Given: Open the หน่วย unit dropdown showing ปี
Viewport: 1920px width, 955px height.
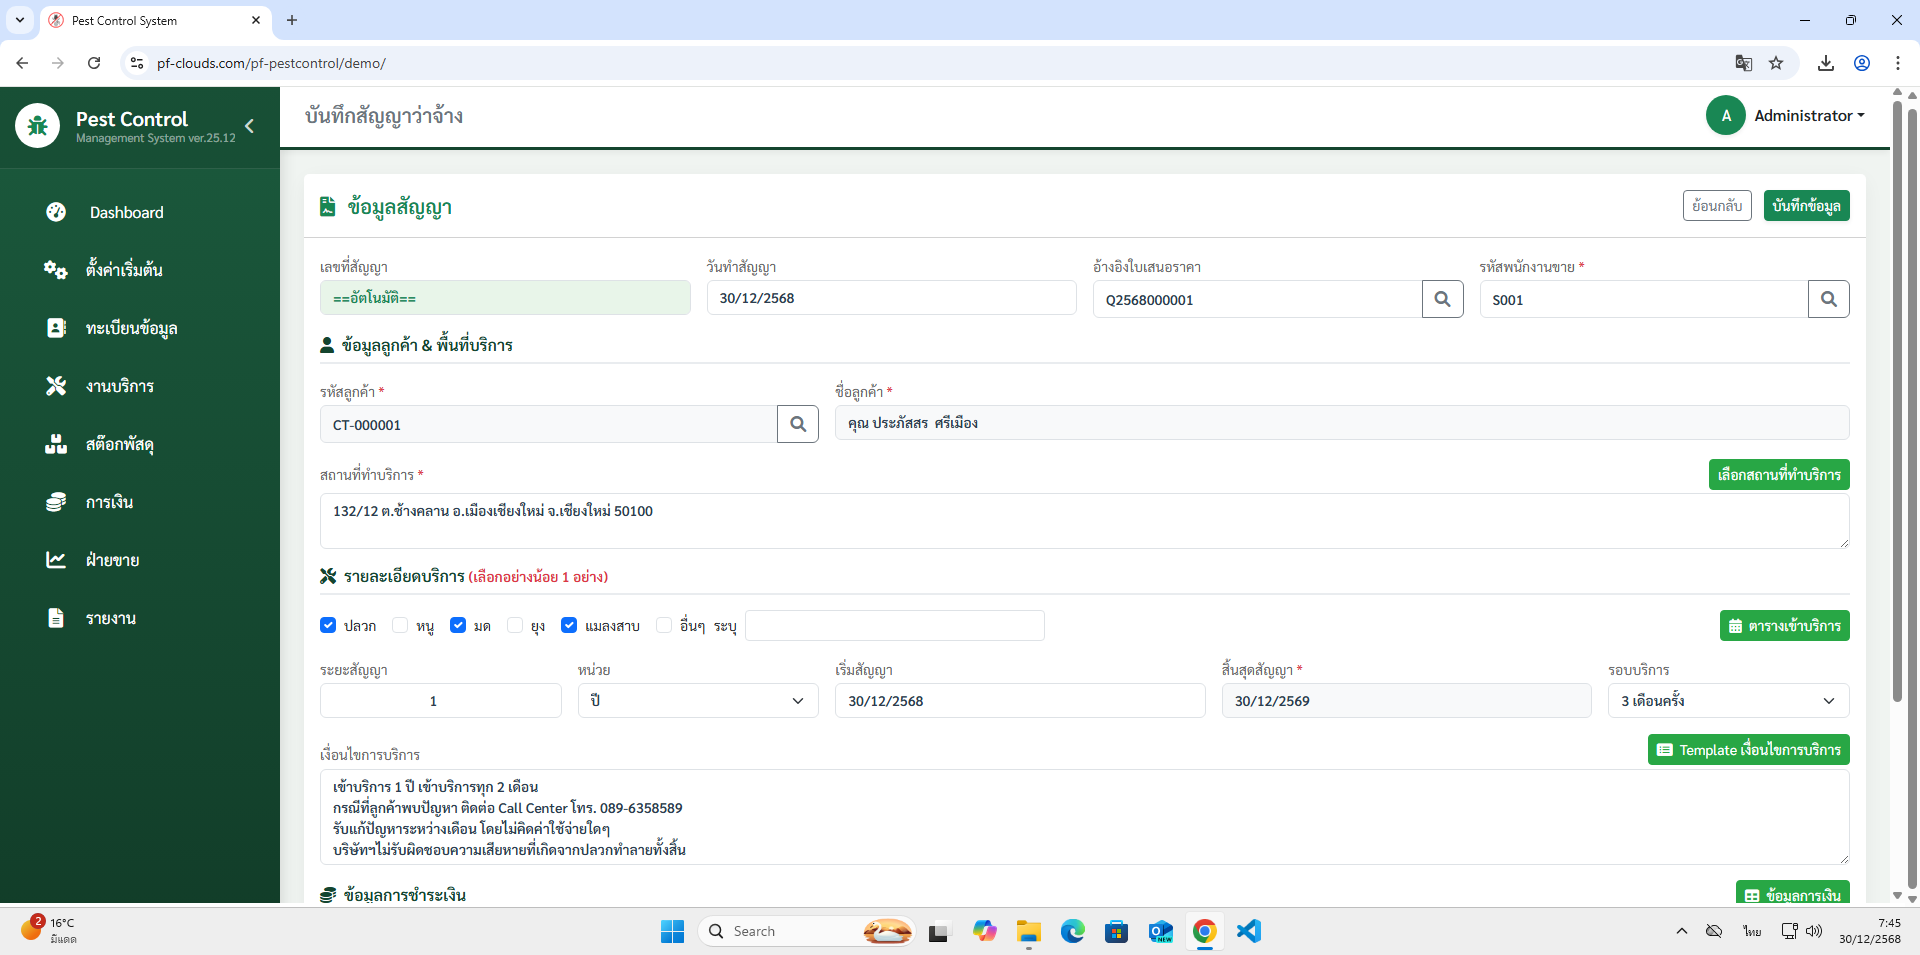Looking at the screenshot, I should pos(697,701).
